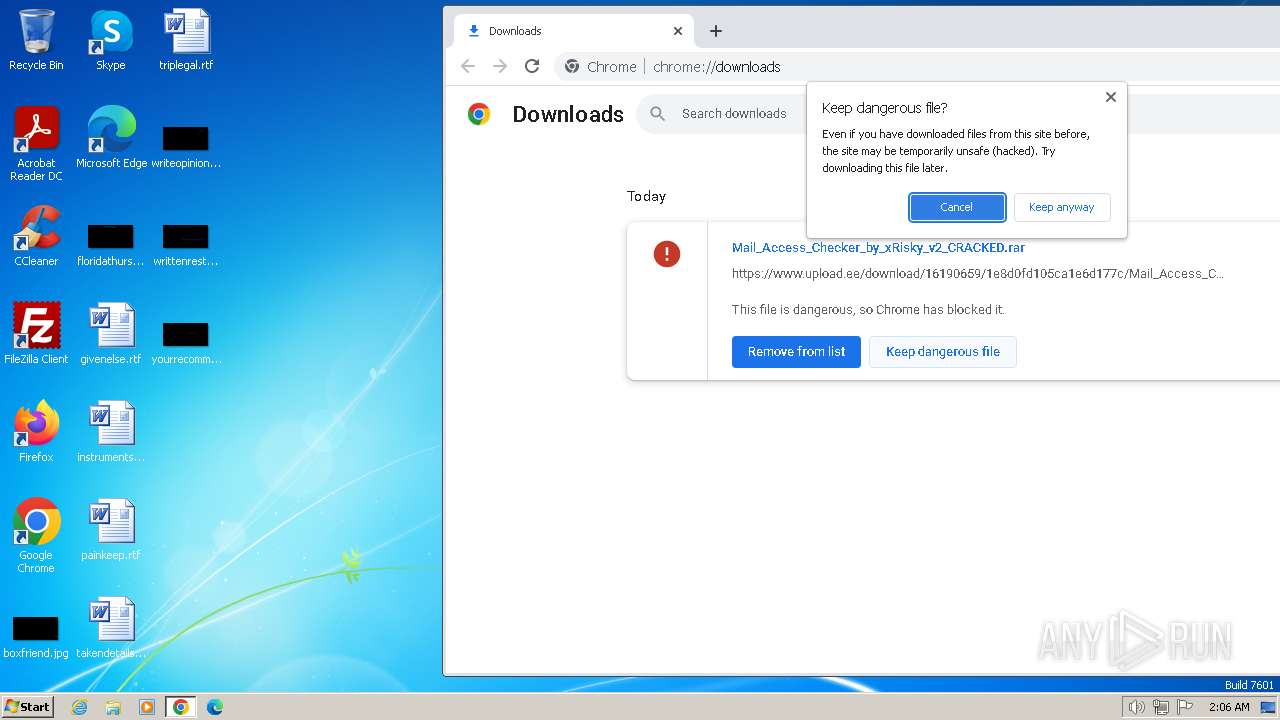
Task: Click the Chrome logo beside Downloads
Action: (x=479, y=114)
